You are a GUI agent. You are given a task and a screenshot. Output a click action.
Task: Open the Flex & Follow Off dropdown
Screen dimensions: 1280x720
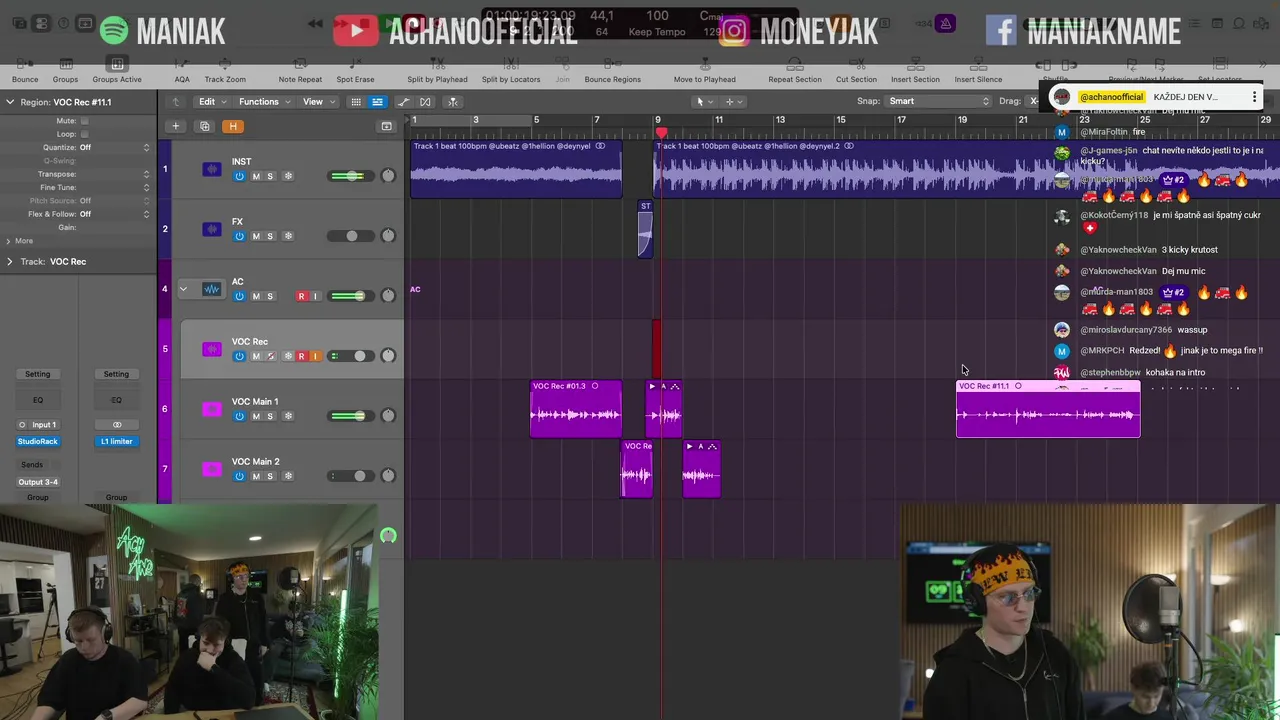114,214
